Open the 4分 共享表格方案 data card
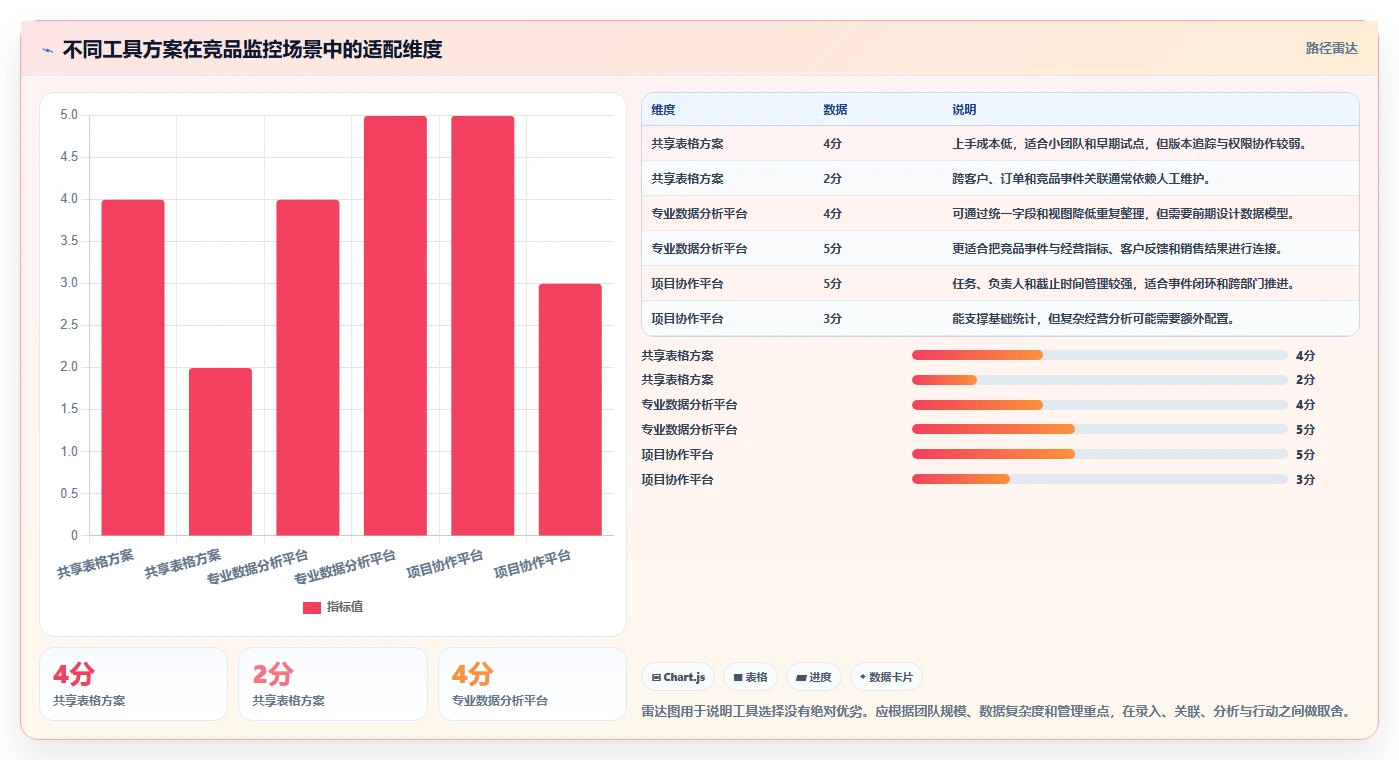 point(133,684)
